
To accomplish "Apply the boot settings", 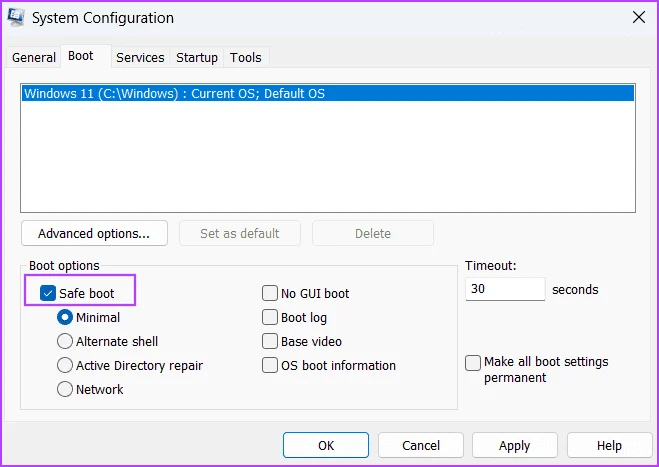I will coord(514,445).
